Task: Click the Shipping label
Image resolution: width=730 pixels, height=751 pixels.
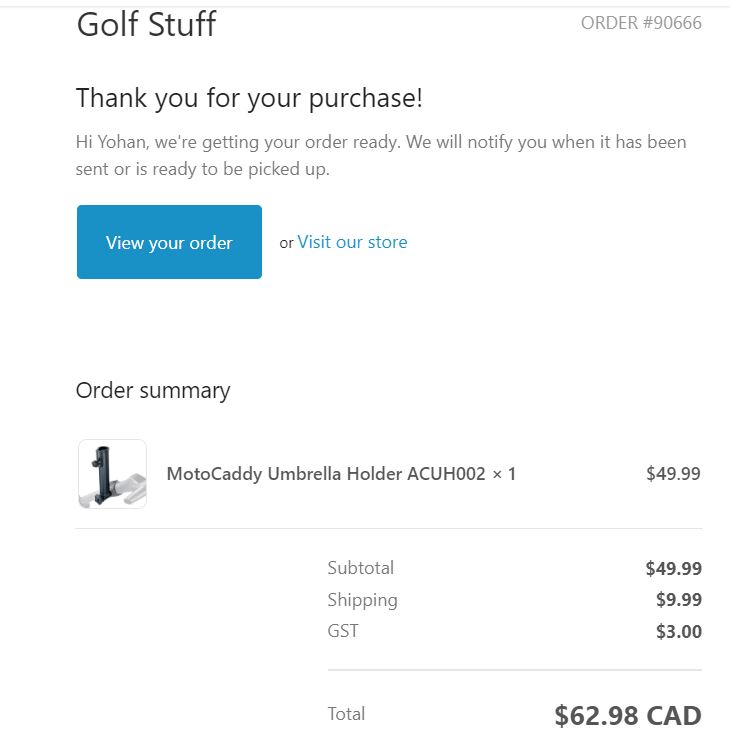Action: (x=362, y=600)
